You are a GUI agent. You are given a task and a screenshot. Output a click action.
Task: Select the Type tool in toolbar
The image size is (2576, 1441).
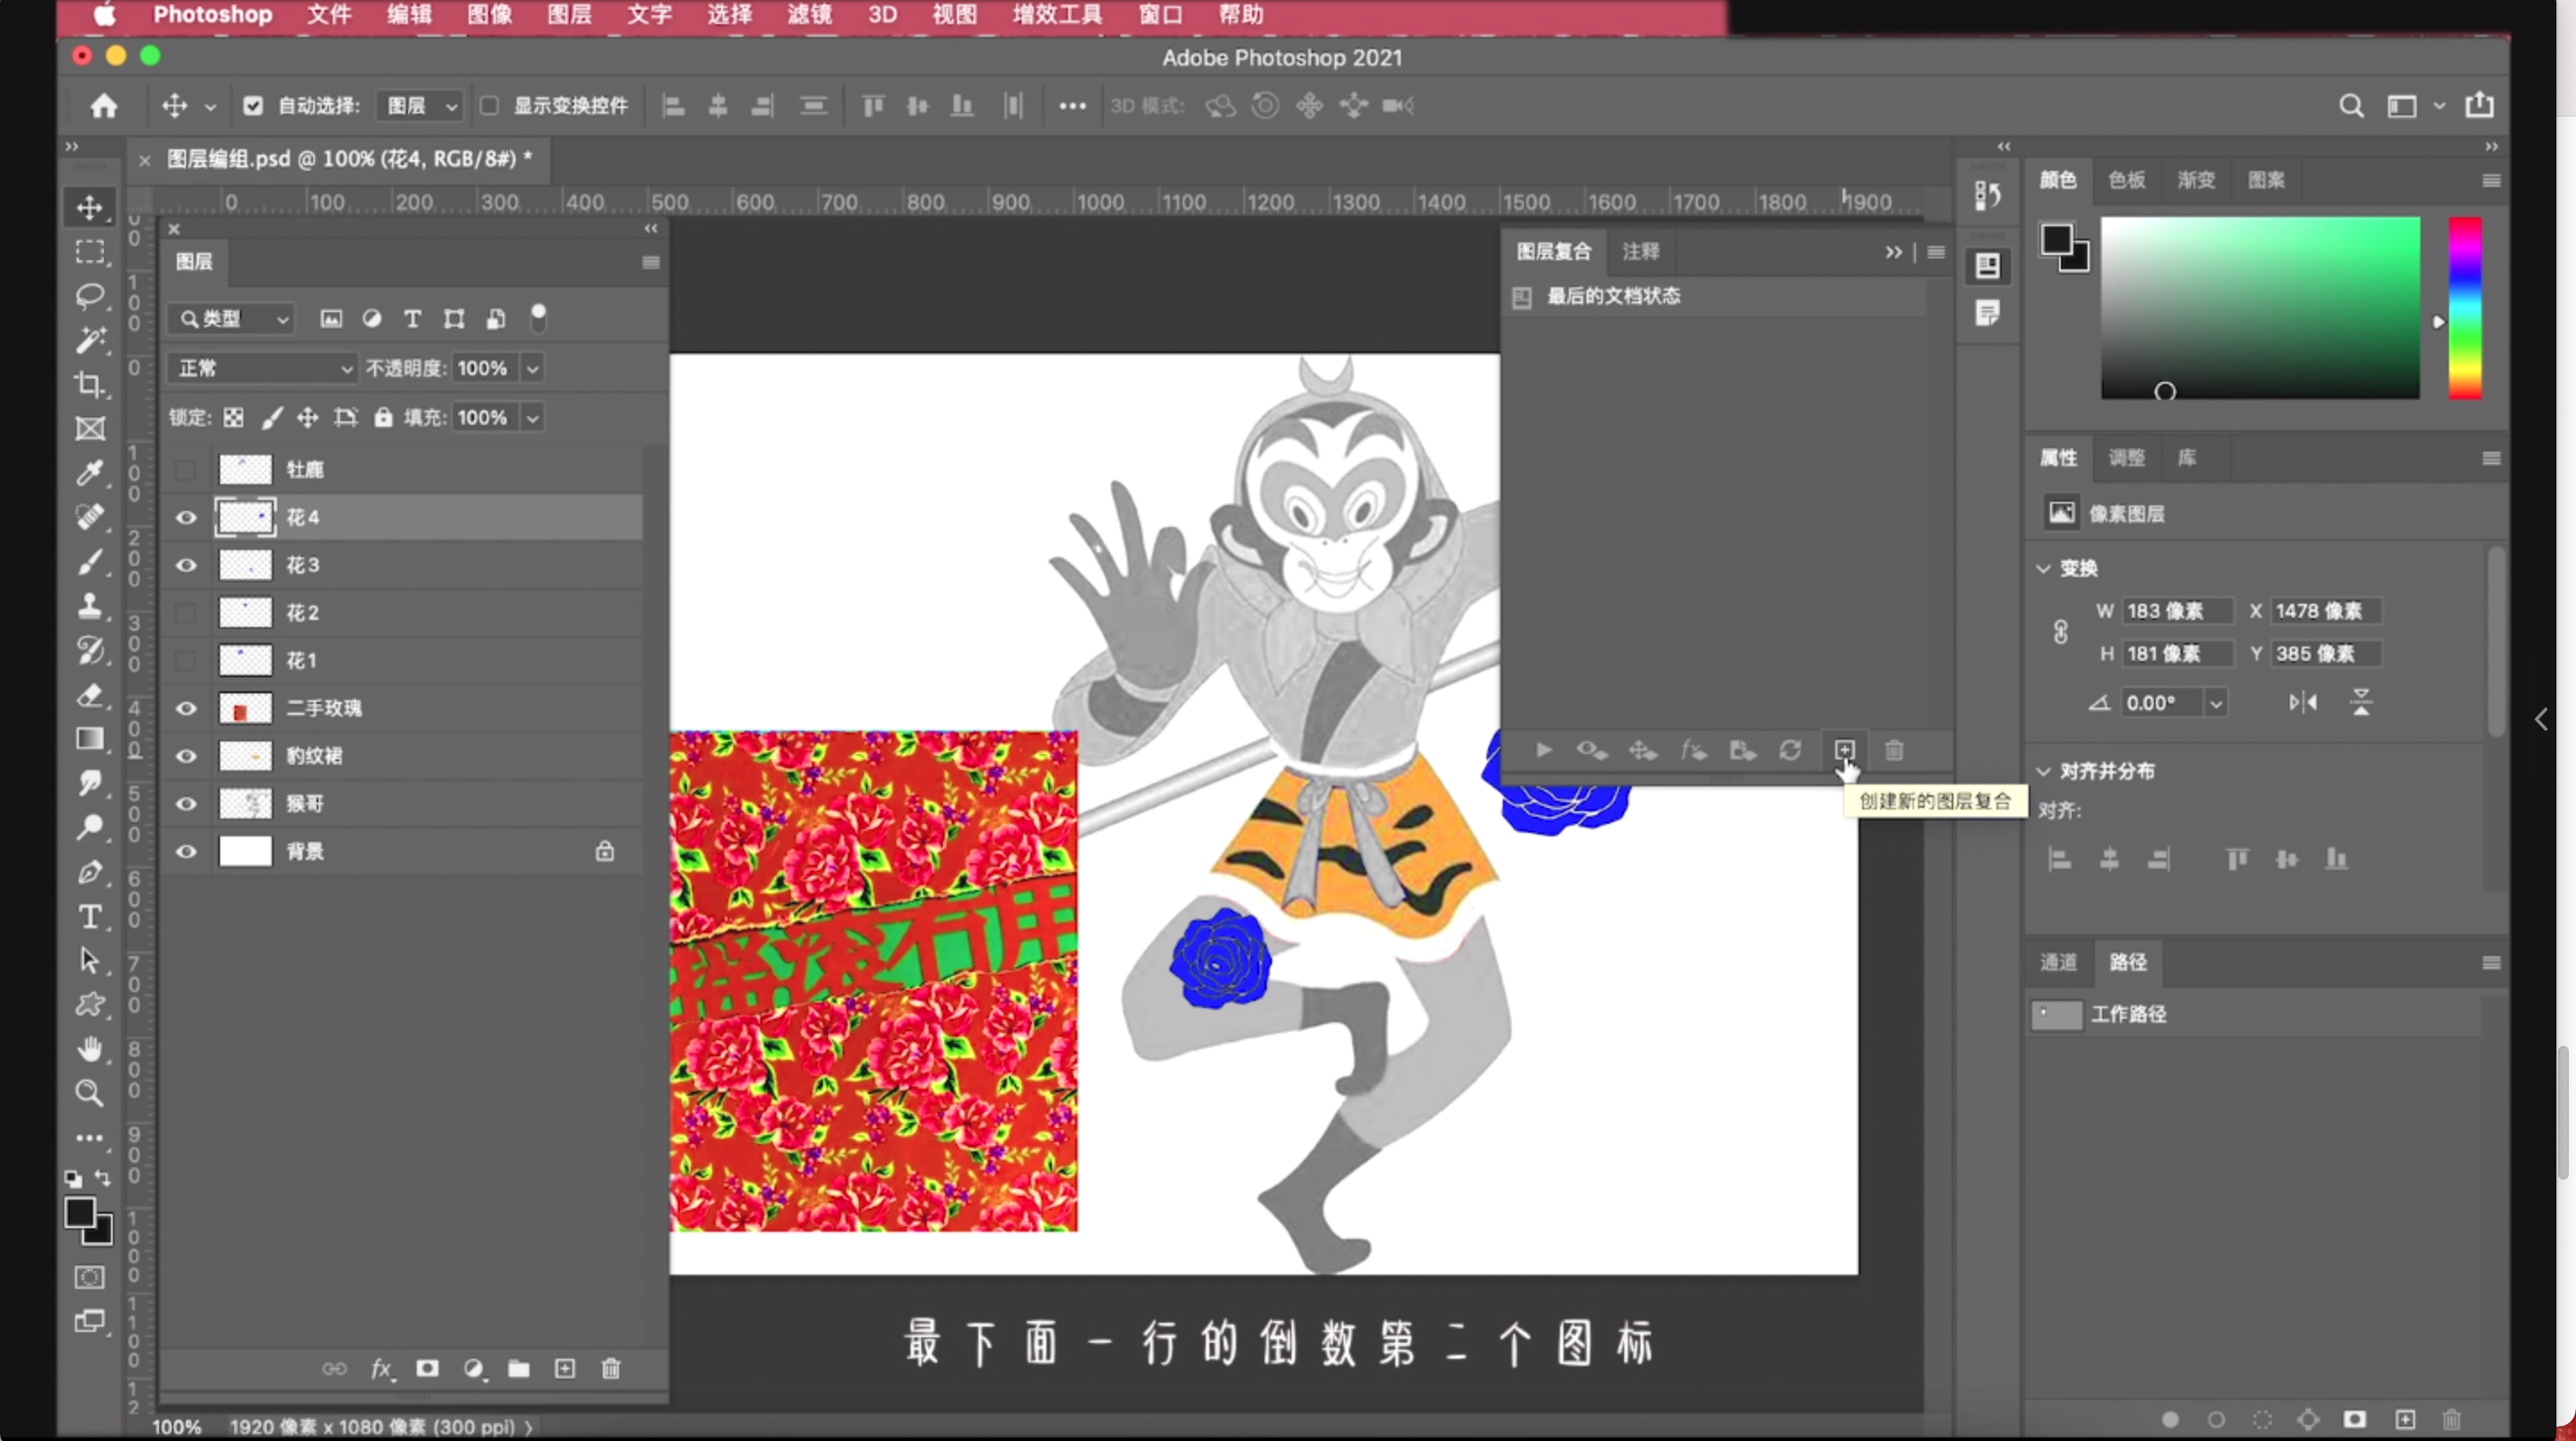(89, 917)
